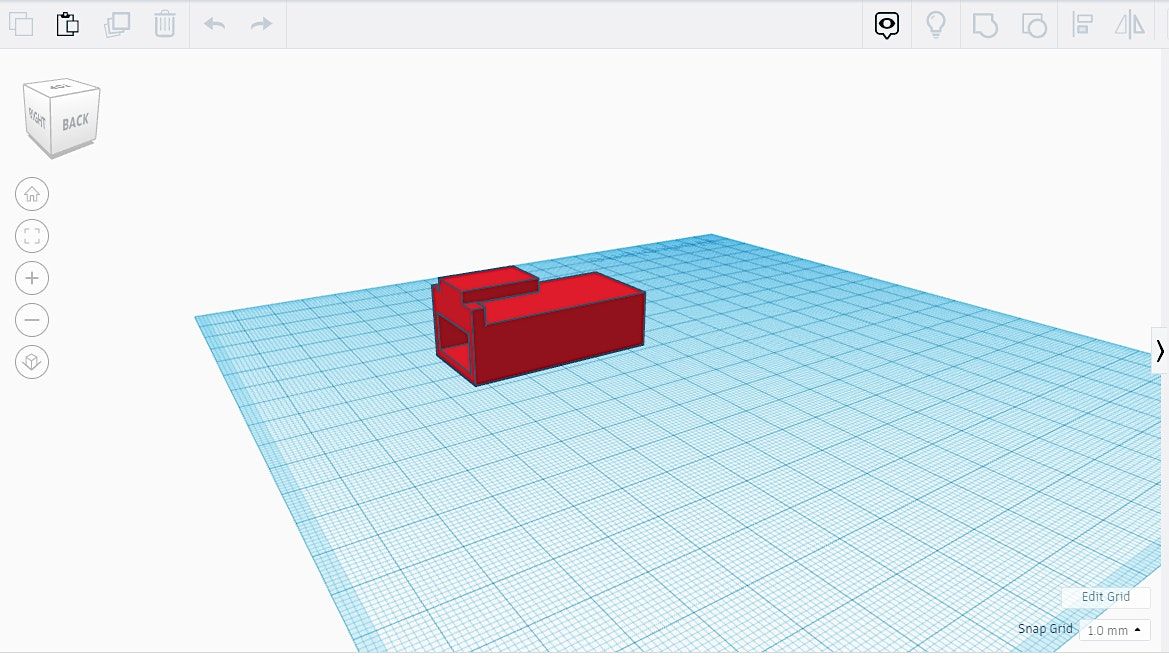Click the Ungroup shapes icon
The image size is (1169, 659).
(1033, 25)
